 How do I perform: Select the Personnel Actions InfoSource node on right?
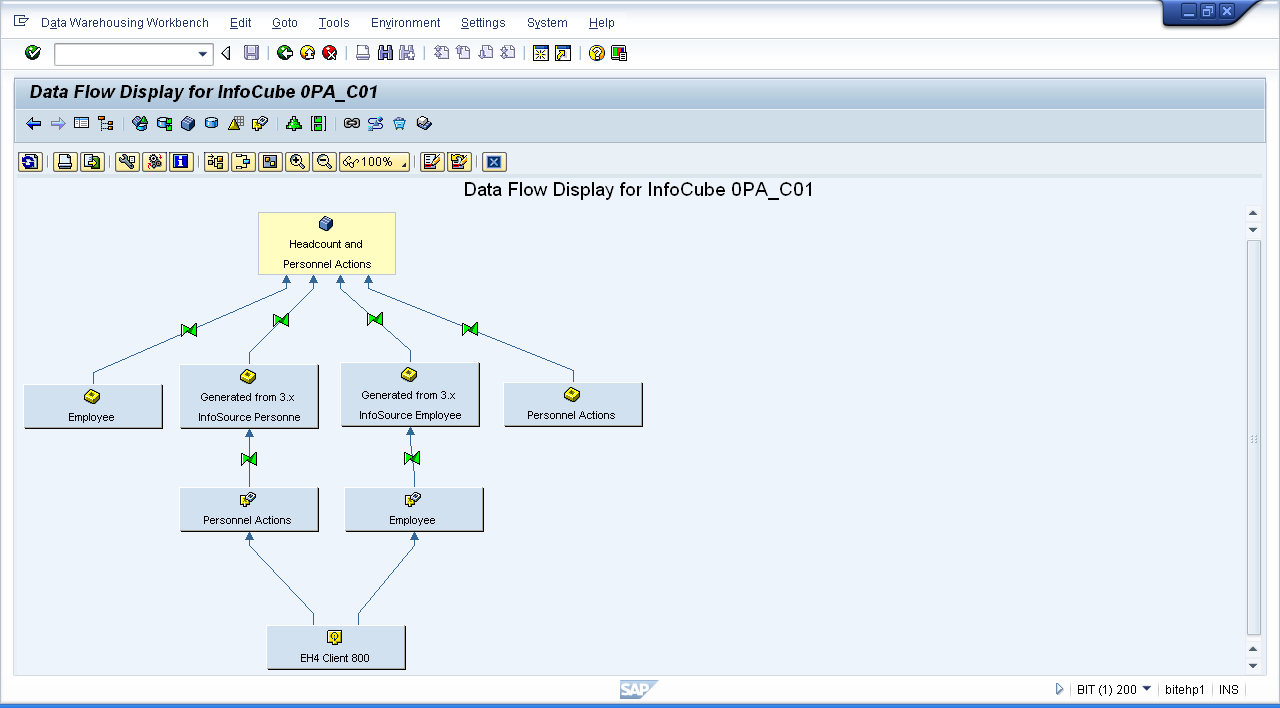click(x=572, y=404)
